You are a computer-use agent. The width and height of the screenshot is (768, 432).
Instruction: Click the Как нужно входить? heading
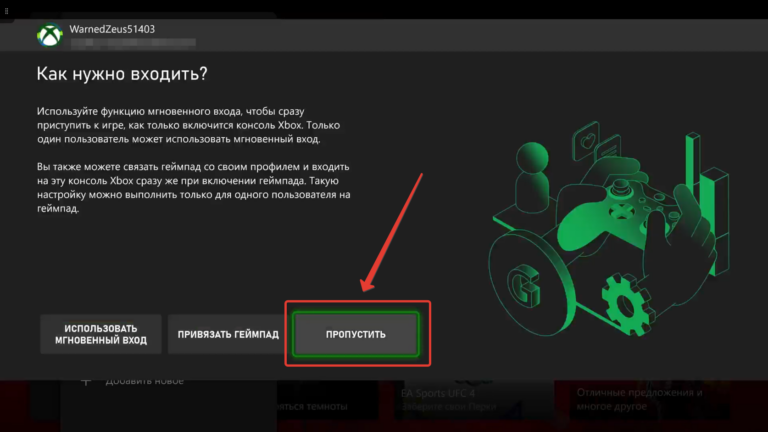tap(122, 74)
